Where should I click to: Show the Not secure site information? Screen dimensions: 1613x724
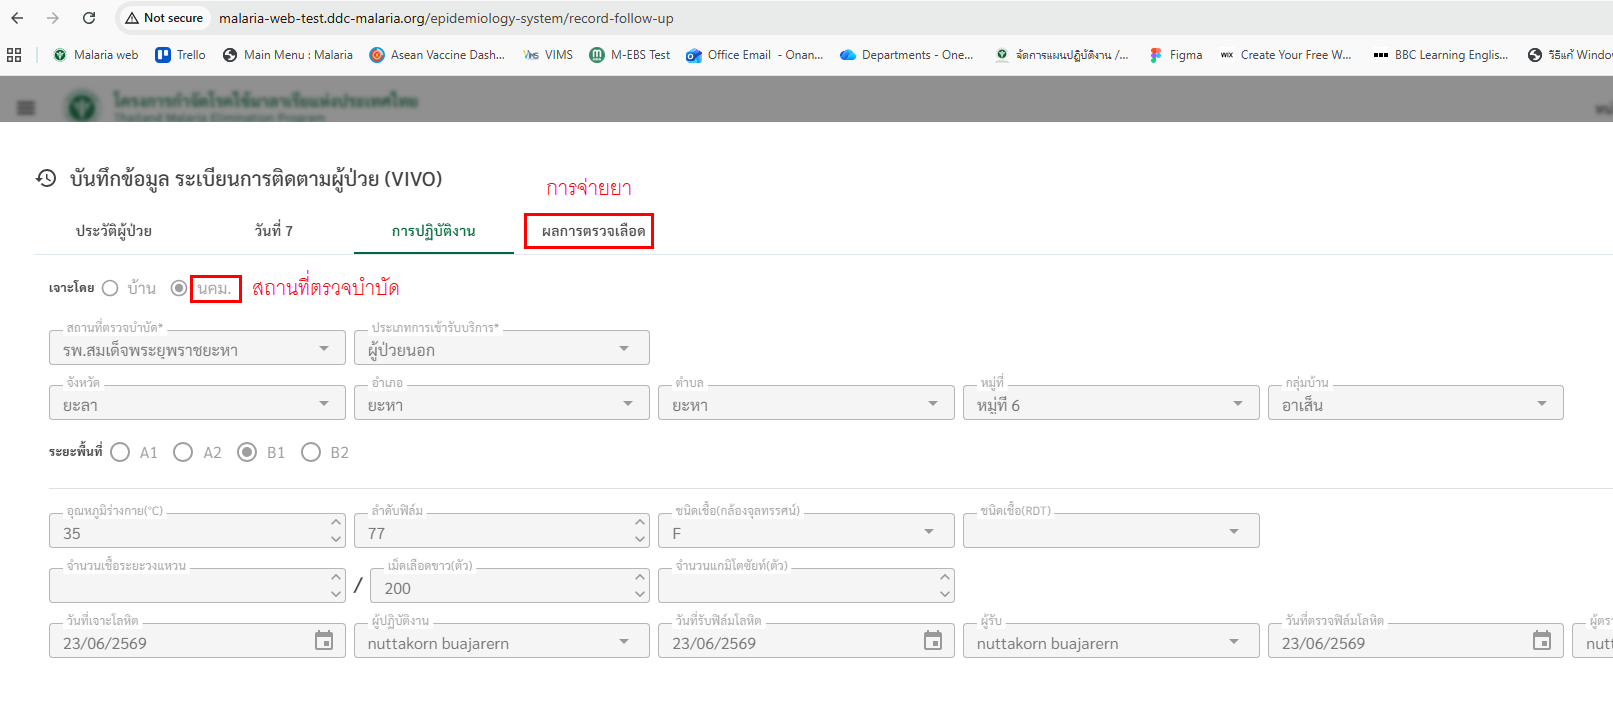click(164, 18)
